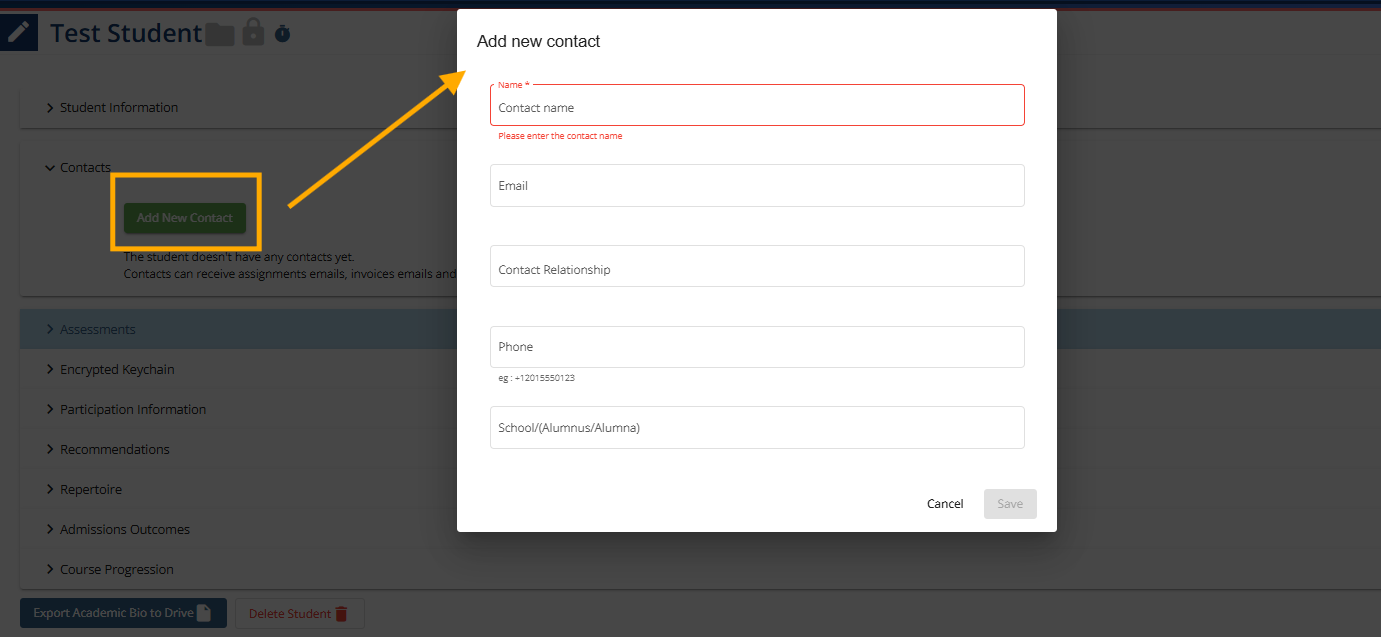Open the folder icon next to Test Student
The height and width of the screenshot is (637, 1381).
pos(220,34)
